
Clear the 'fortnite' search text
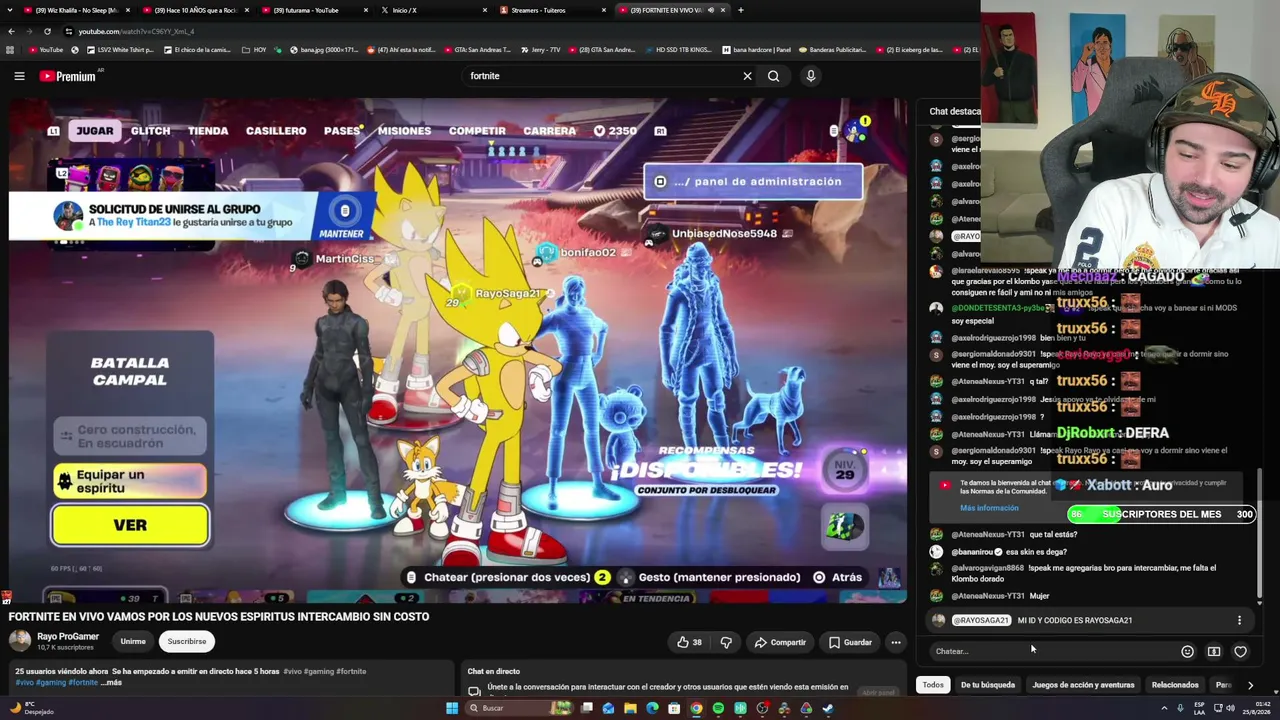(747, 76)
